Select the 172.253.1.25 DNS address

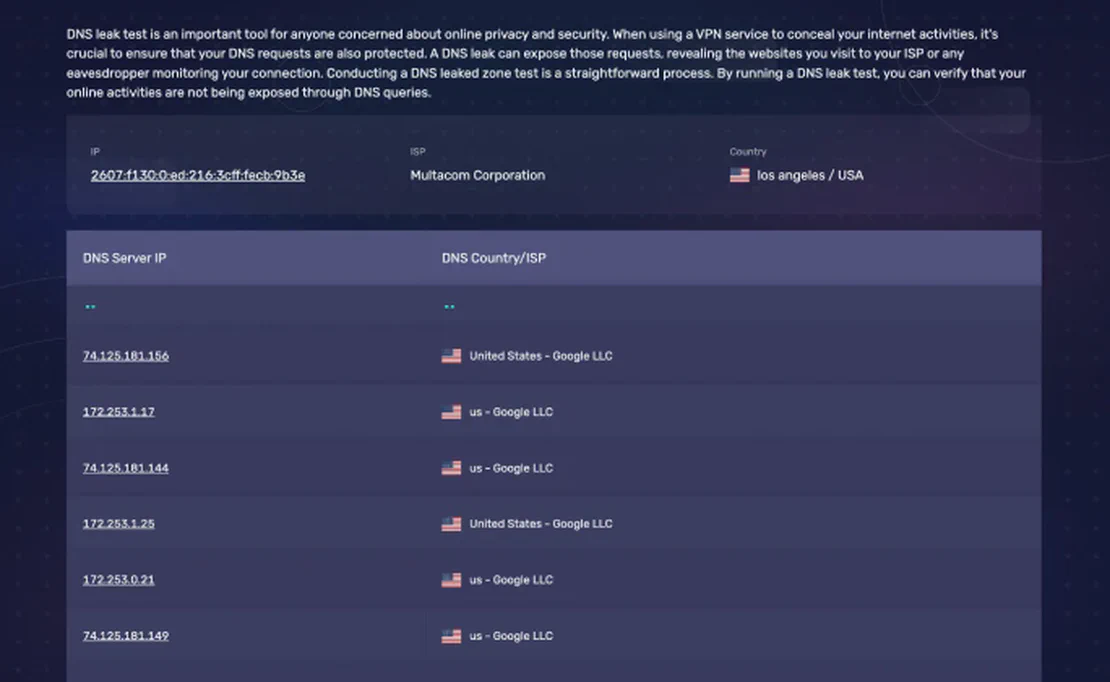point(118,524)
